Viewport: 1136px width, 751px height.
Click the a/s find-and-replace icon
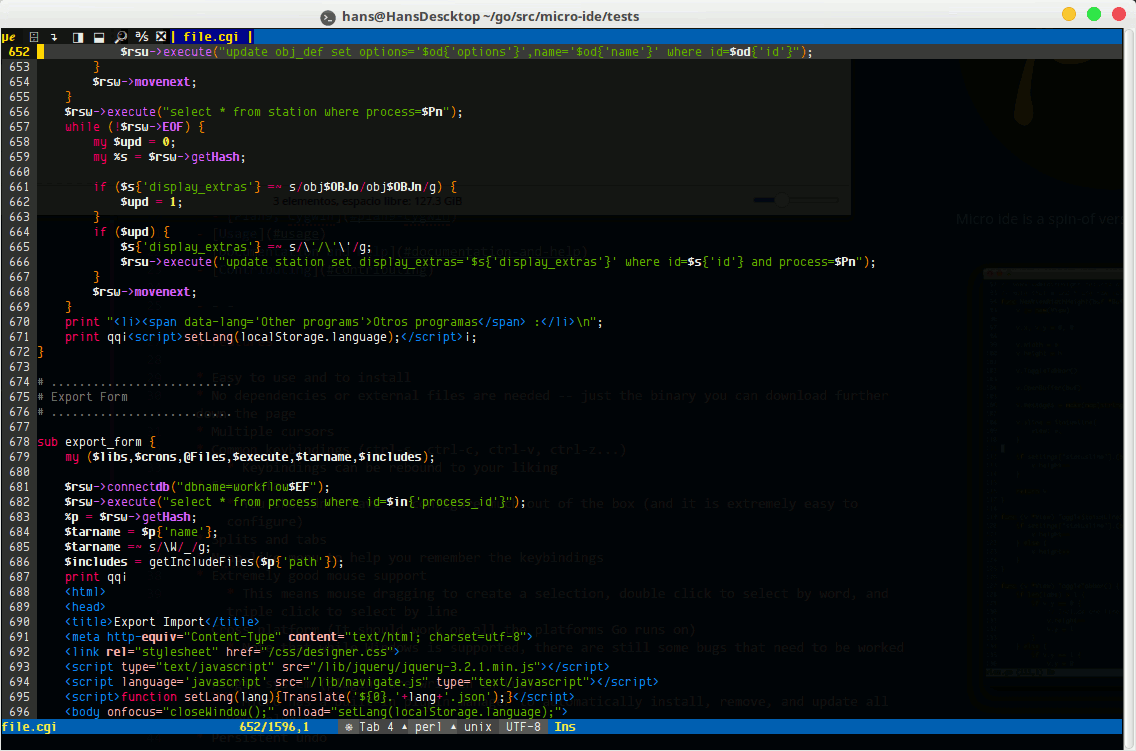pyautogui.click(x=142, y=37)
